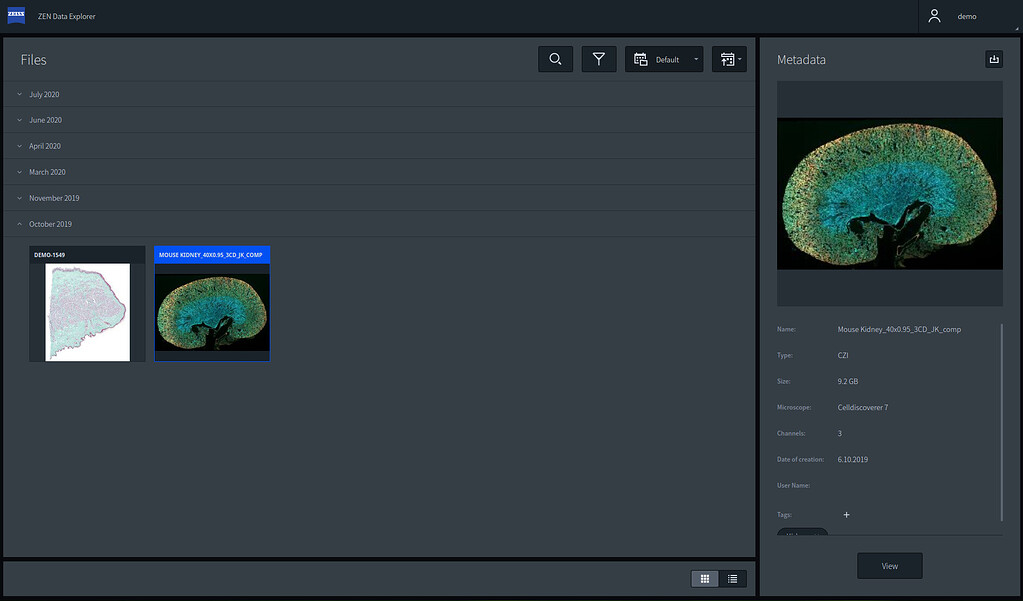This screenshot has width=1023, height=601.
Task: Click the download icon in the Metadata panel
Action: [993, 59]
